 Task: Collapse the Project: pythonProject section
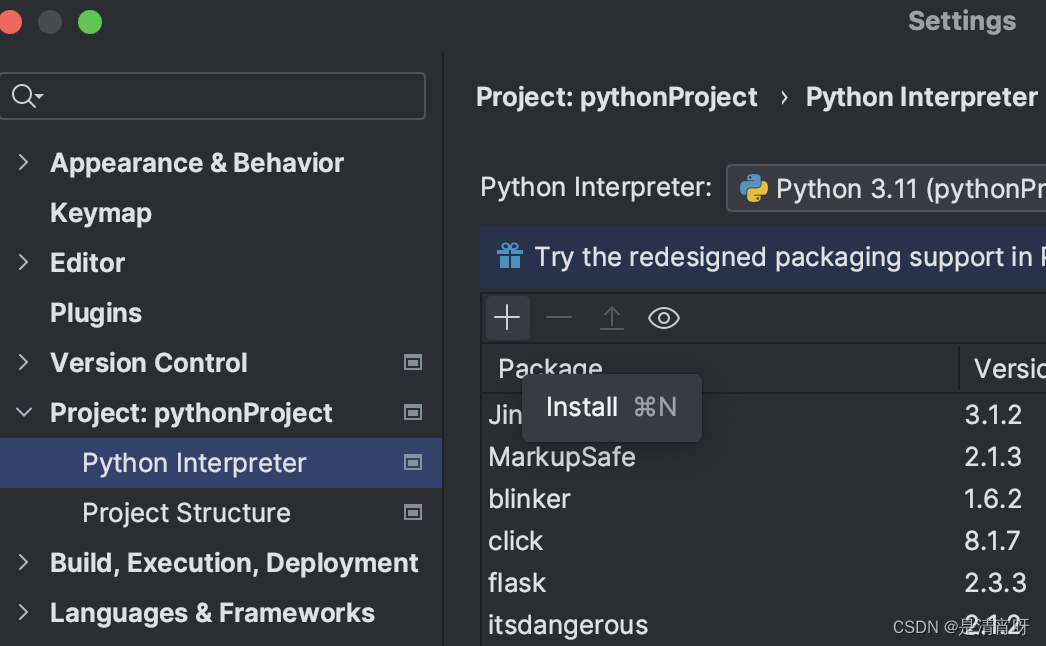[x=24, y=412]
